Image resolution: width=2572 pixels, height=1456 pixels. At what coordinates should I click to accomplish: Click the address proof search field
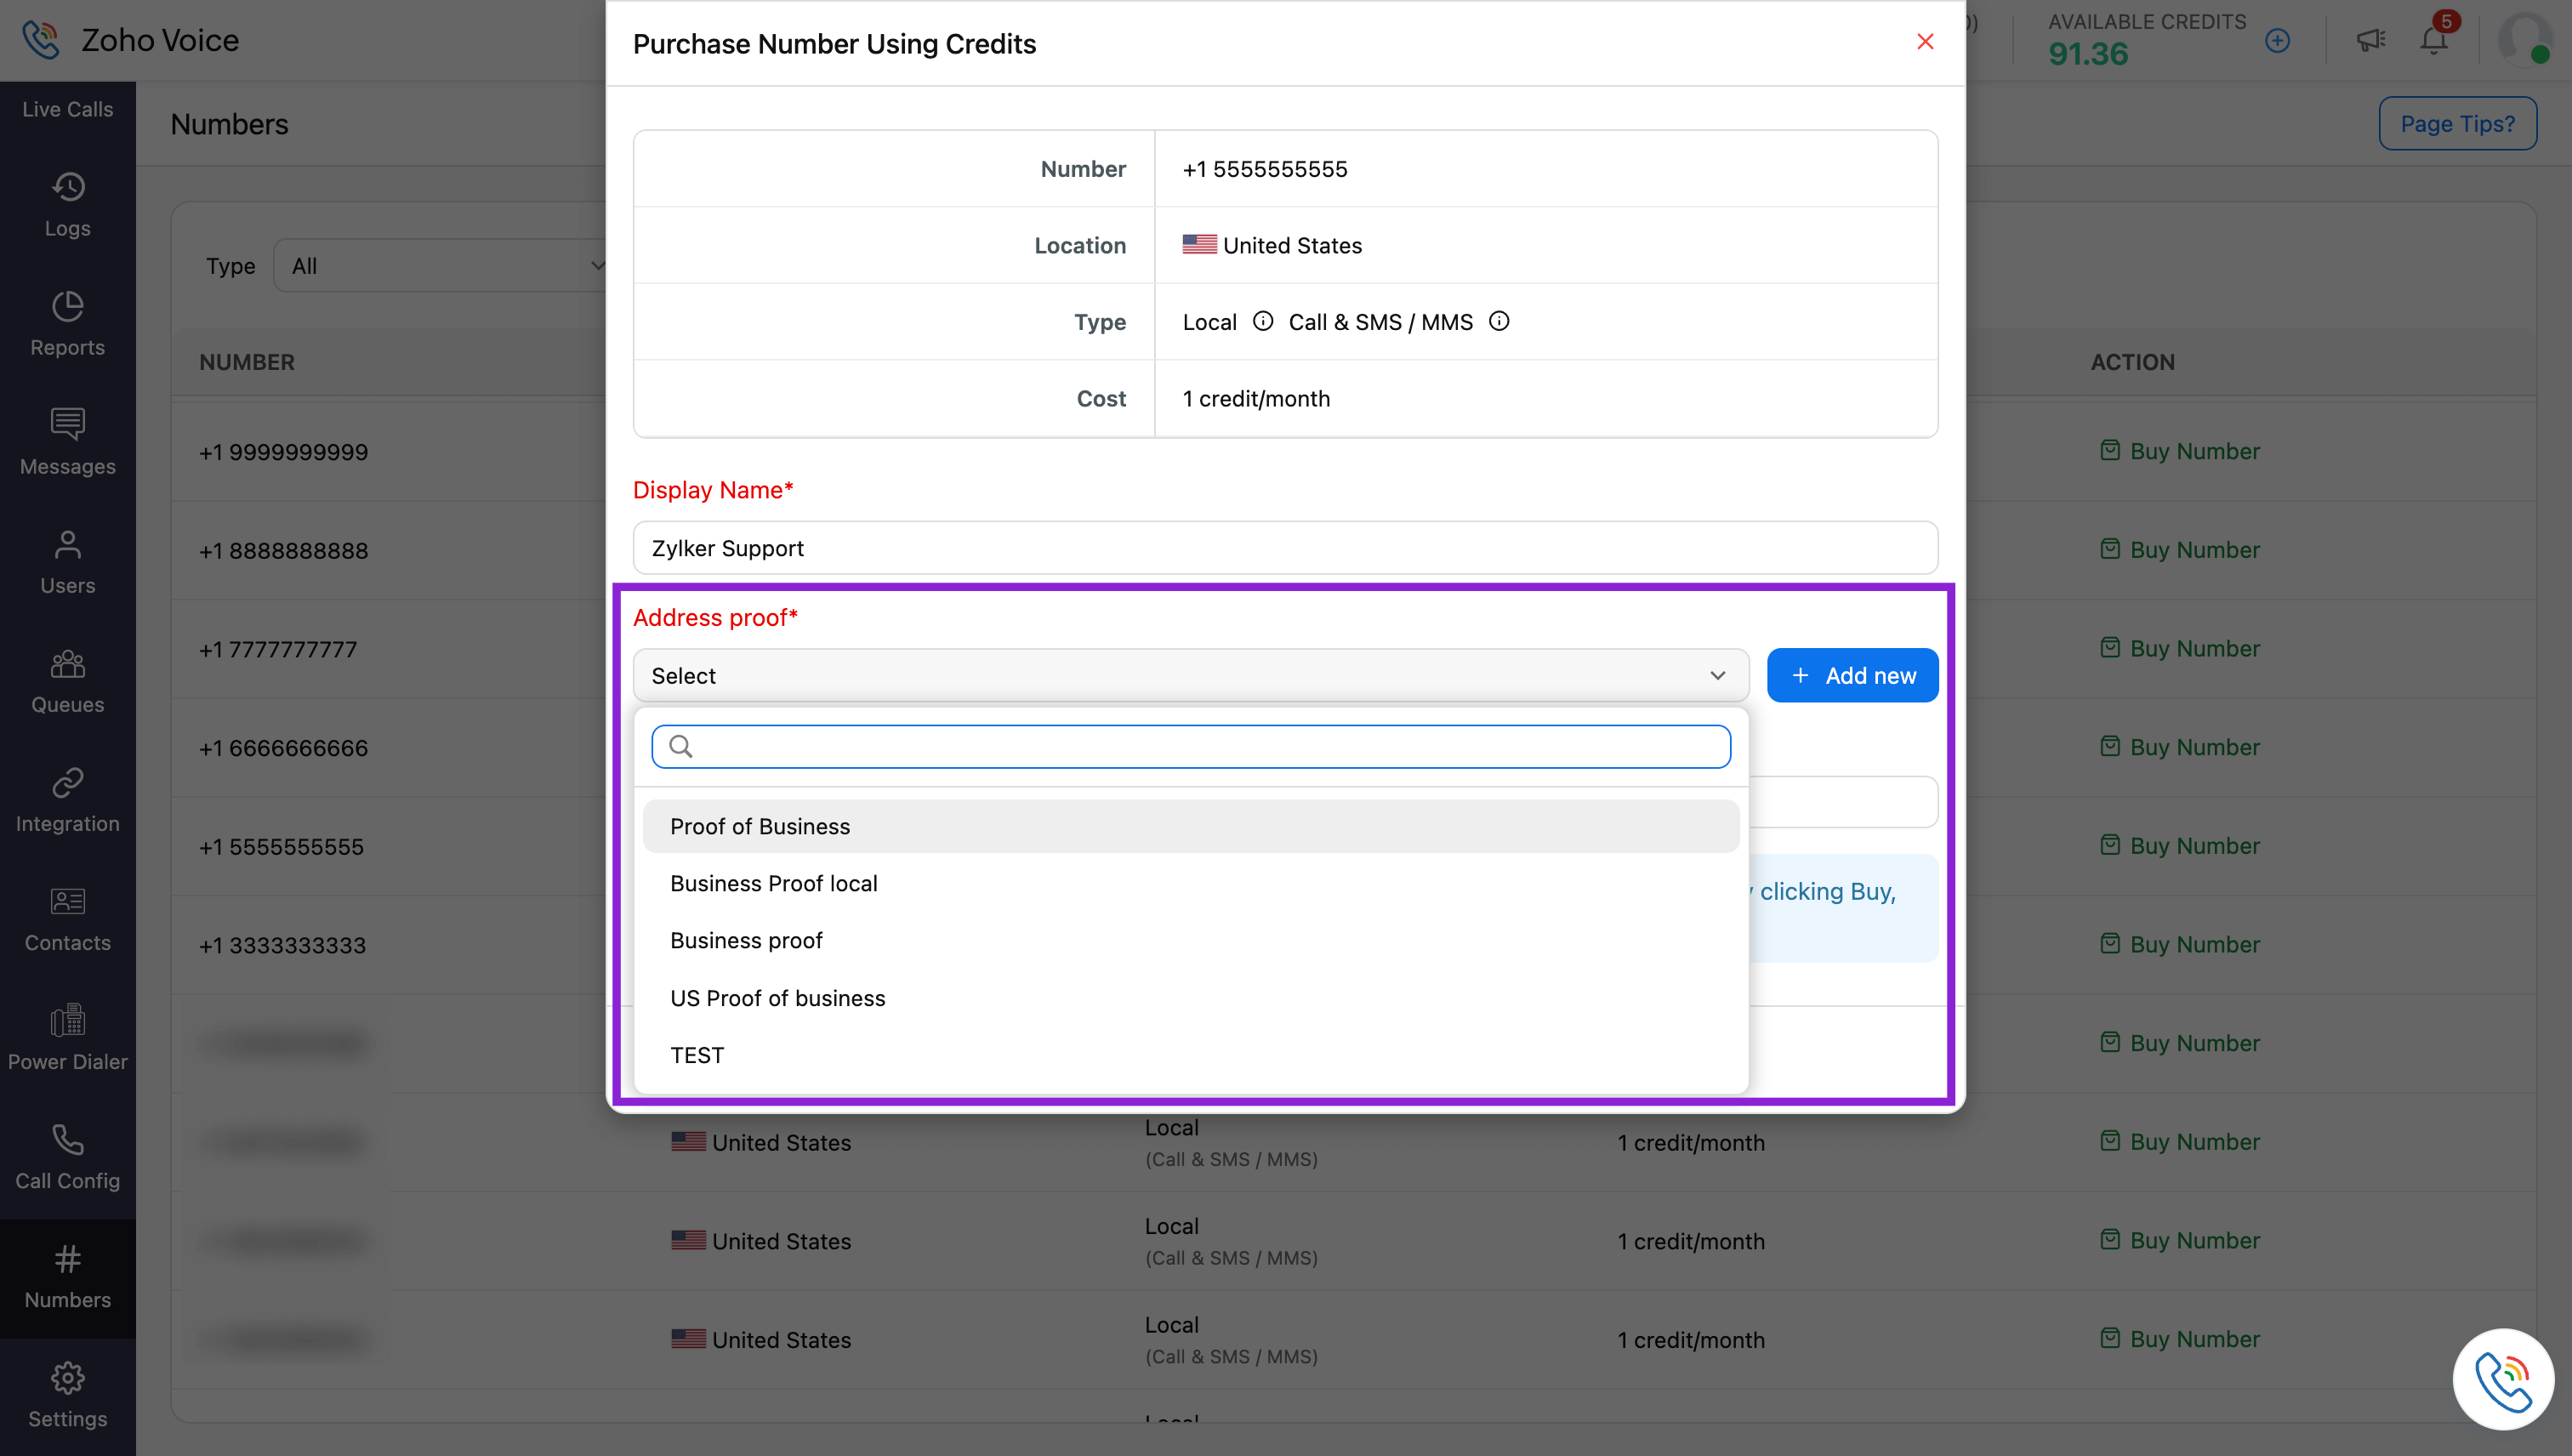[x=1190, y=746]
